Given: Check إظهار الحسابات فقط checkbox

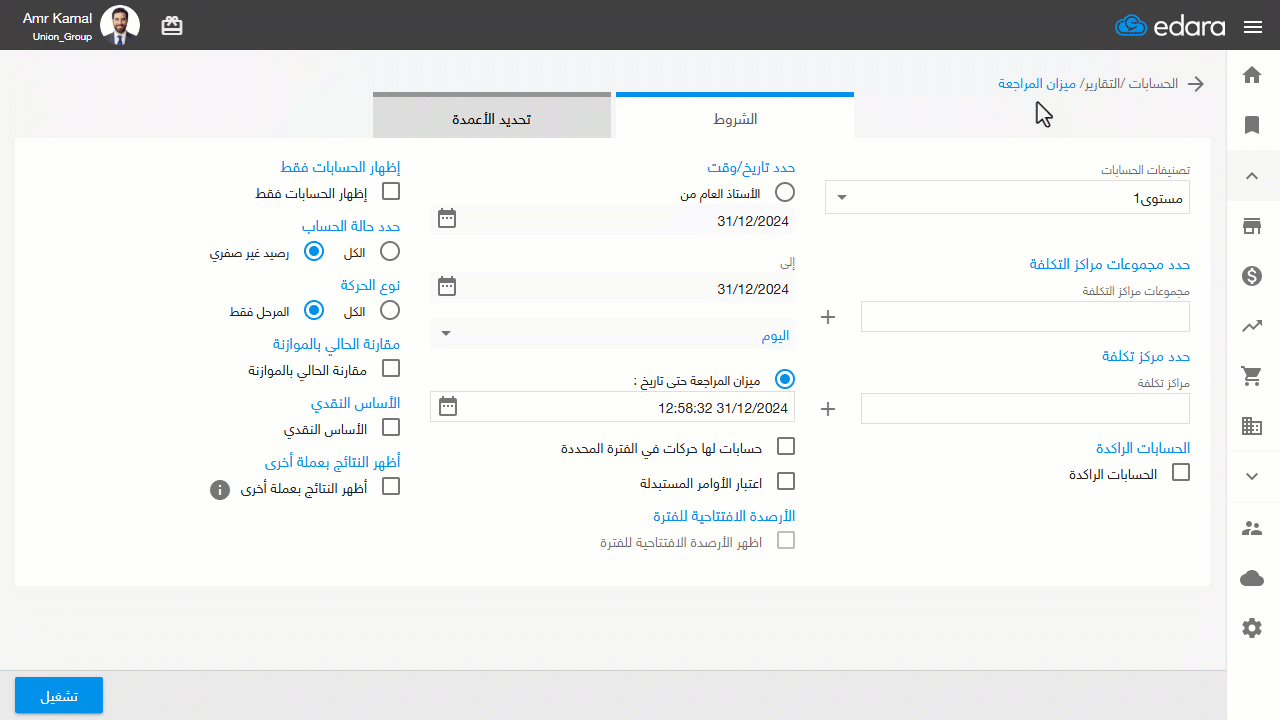Looking at the screenshot, I should pos(391,191).
